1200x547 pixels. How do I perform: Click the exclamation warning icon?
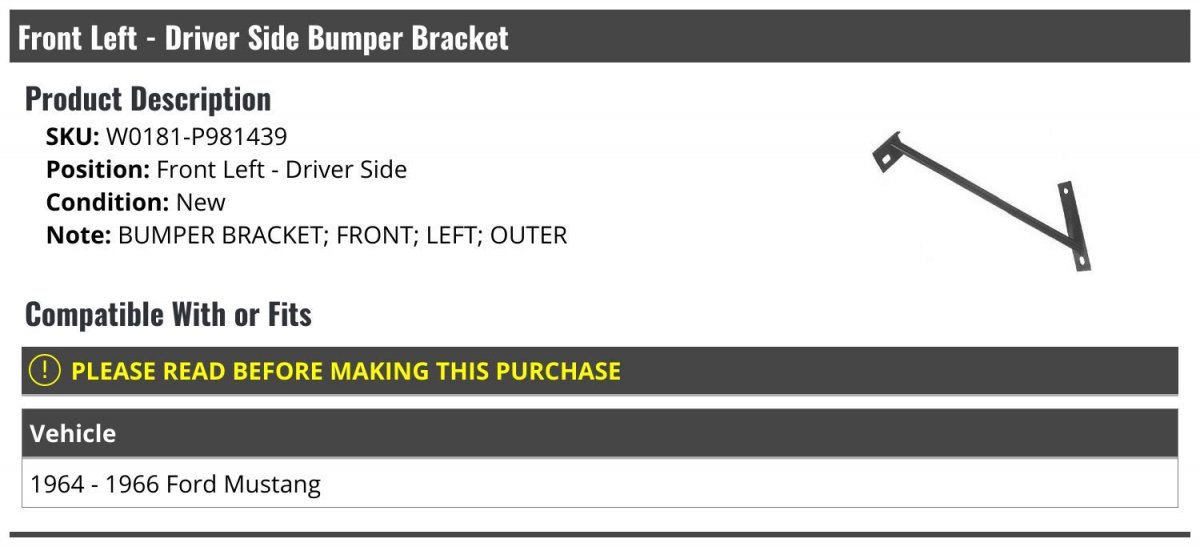point(45,371)
